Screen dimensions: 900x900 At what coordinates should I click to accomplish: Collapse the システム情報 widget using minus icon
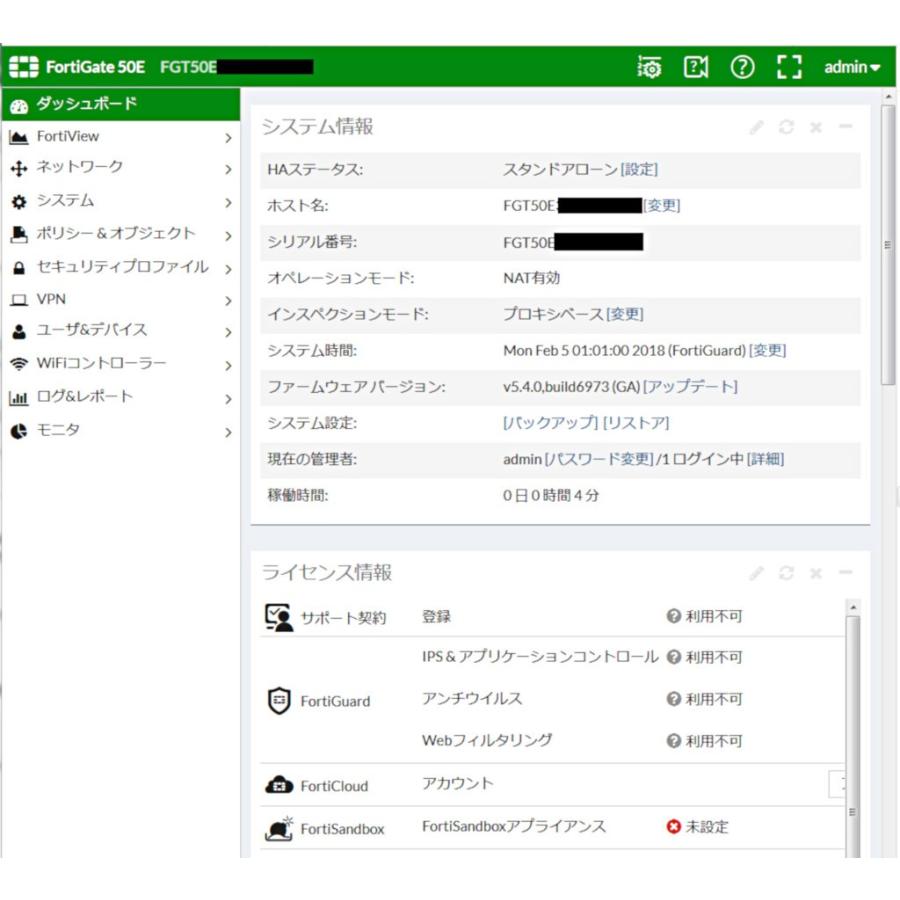pos(845,127)
